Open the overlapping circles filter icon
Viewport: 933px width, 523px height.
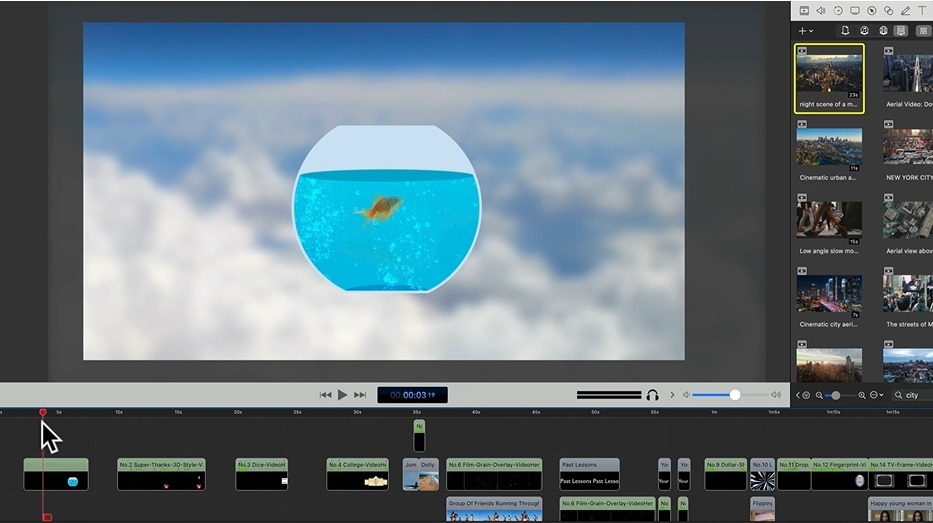tap(888, 11)
